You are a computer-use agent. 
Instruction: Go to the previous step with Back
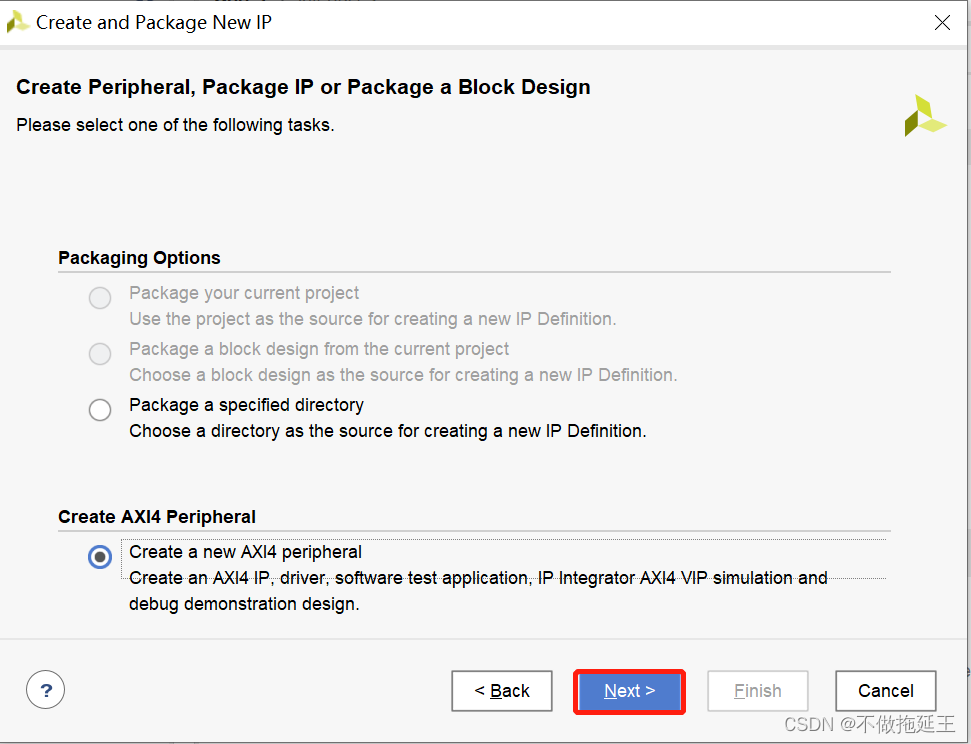coord(502,691)
